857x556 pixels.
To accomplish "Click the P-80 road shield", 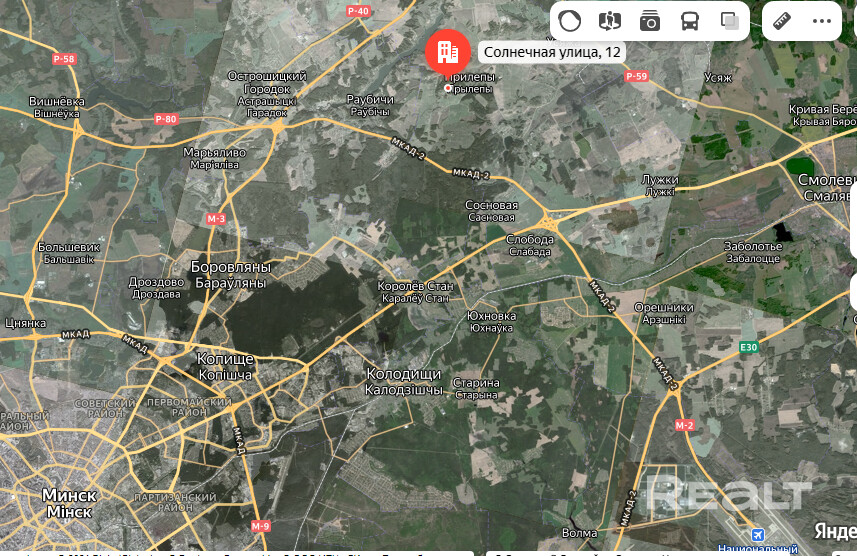I will [x=165, y=120].
